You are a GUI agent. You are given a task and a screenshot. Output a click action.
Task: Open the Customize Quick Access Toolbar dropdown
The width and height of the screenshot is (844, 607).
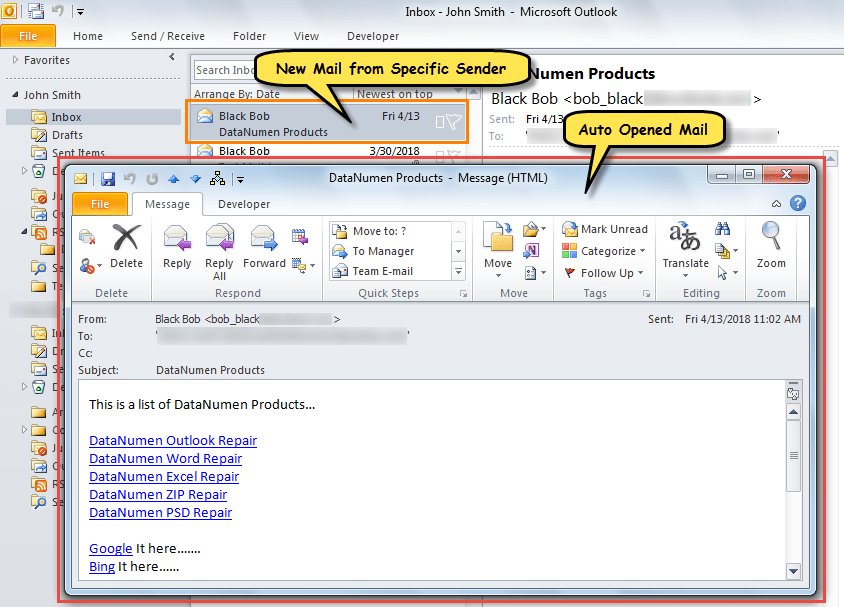click(239, 178)
